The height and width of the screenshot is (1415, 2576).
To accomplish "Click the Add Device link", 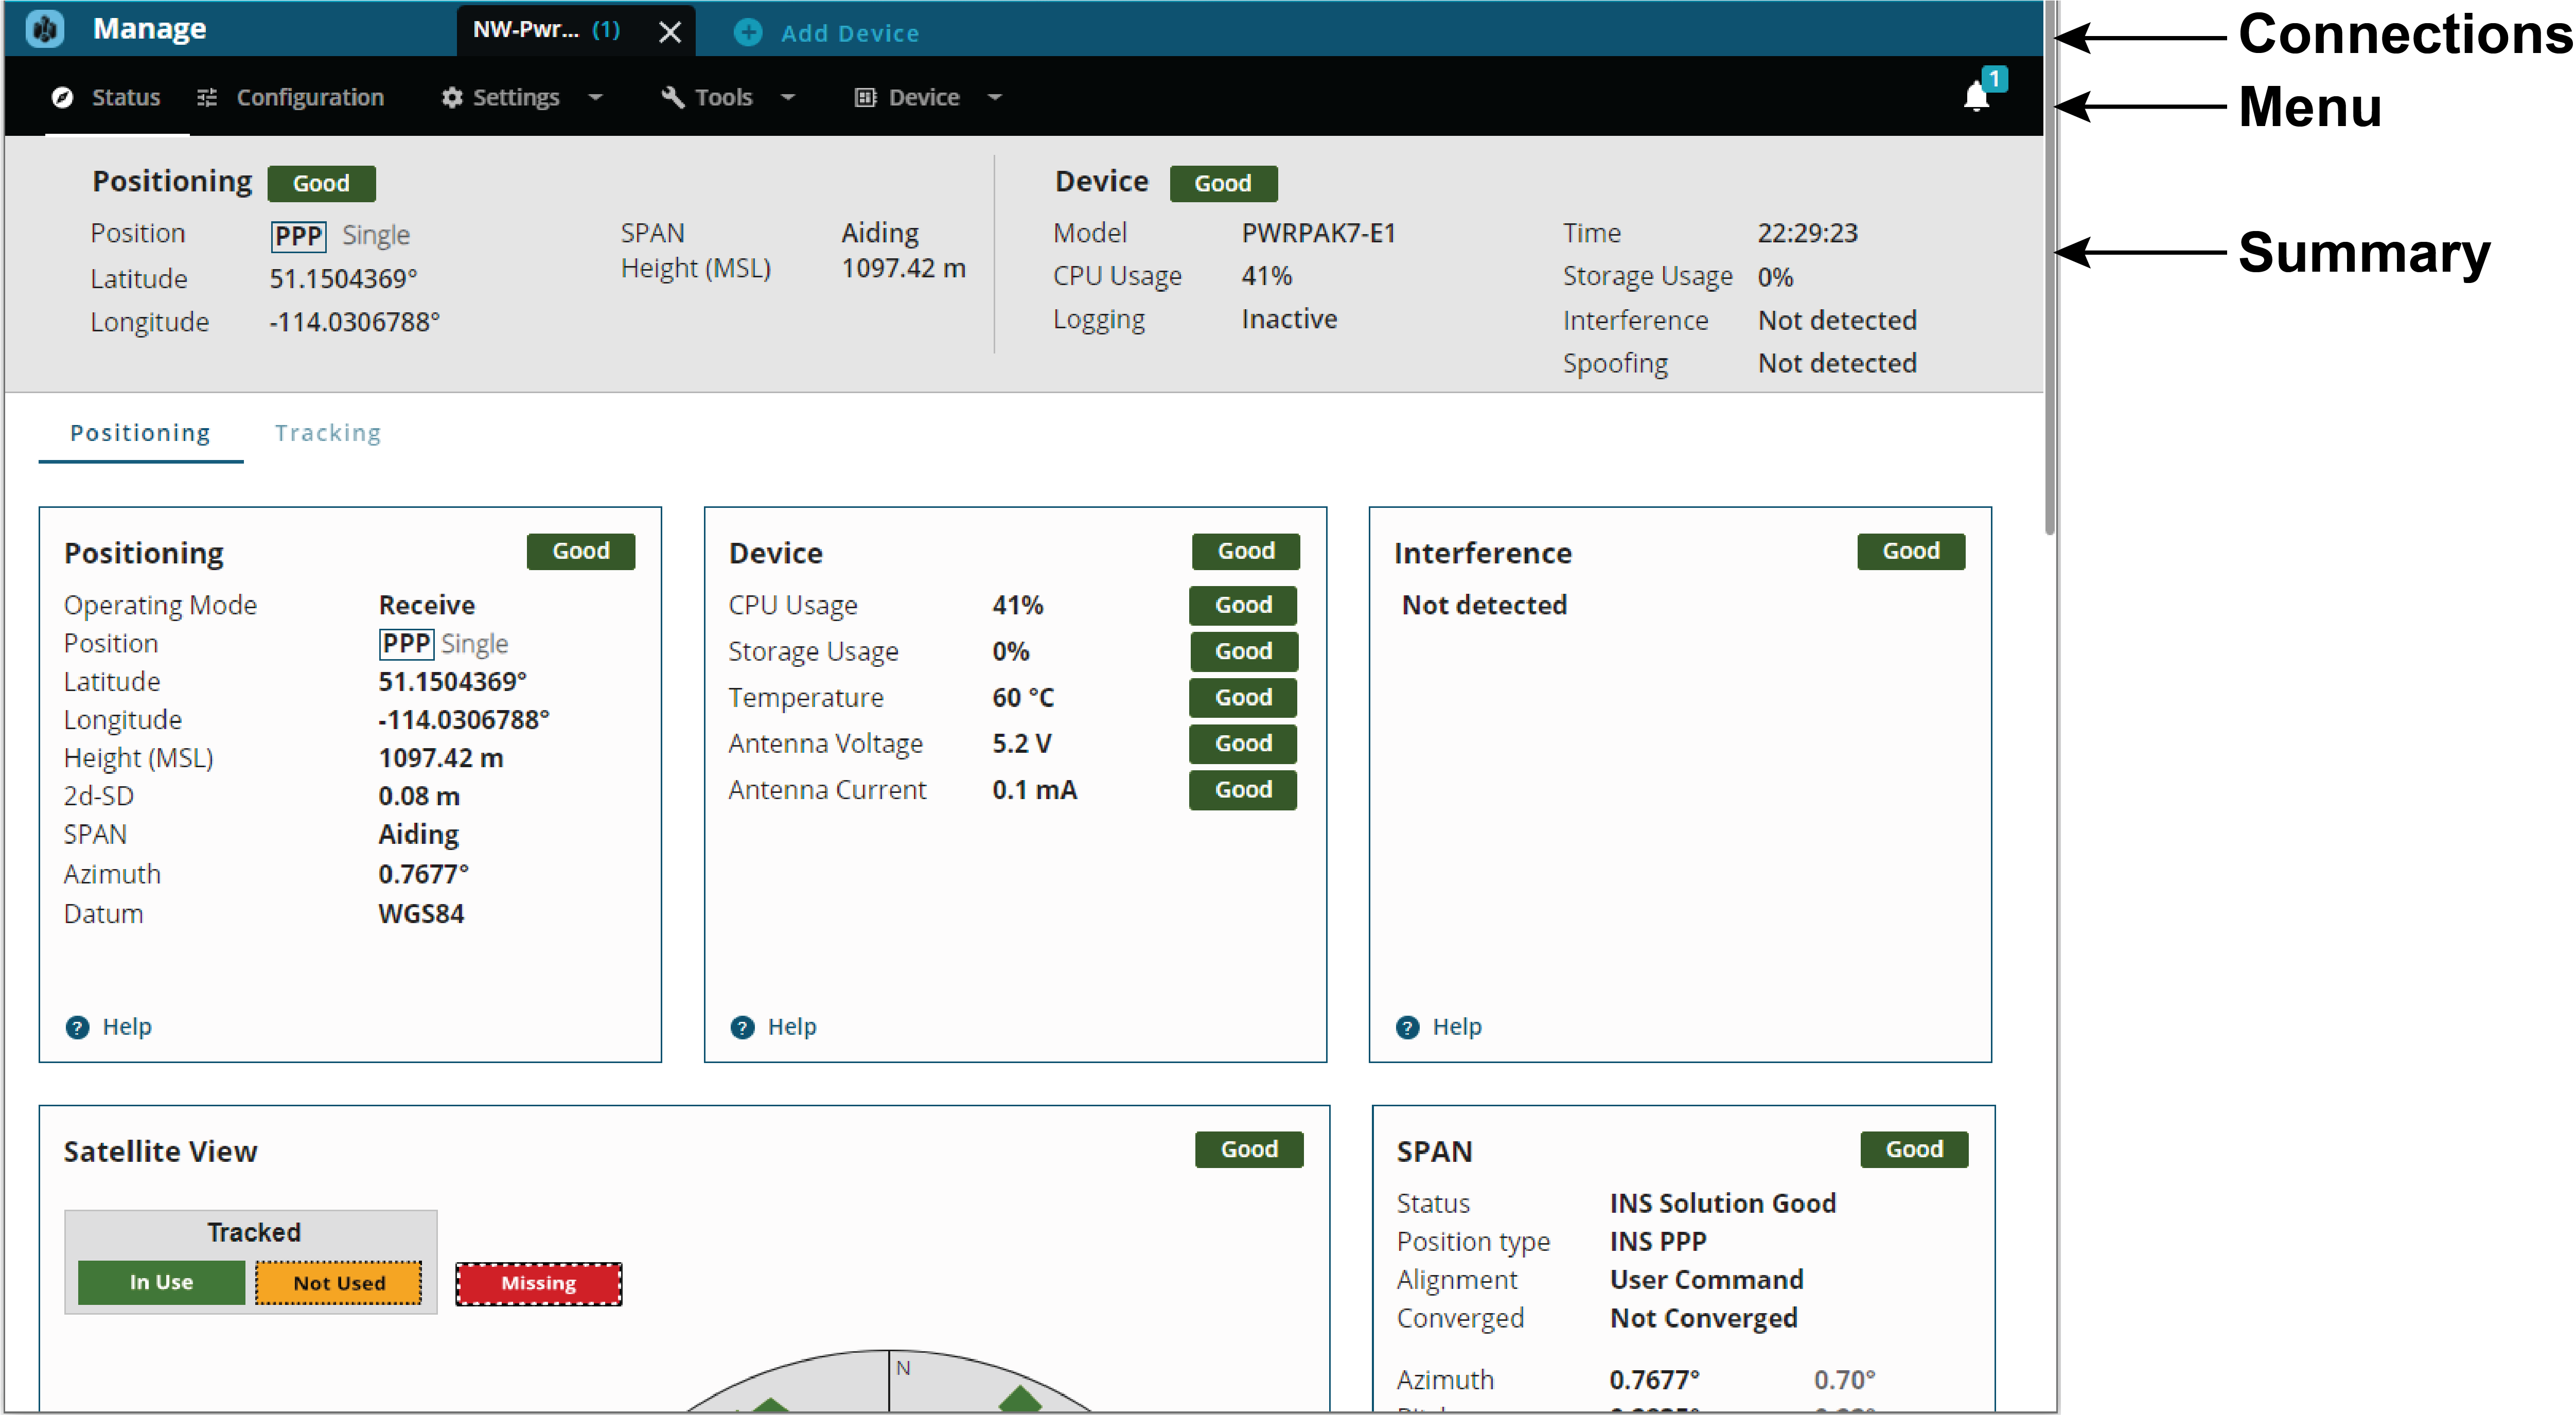I will (x=849, y=33).
